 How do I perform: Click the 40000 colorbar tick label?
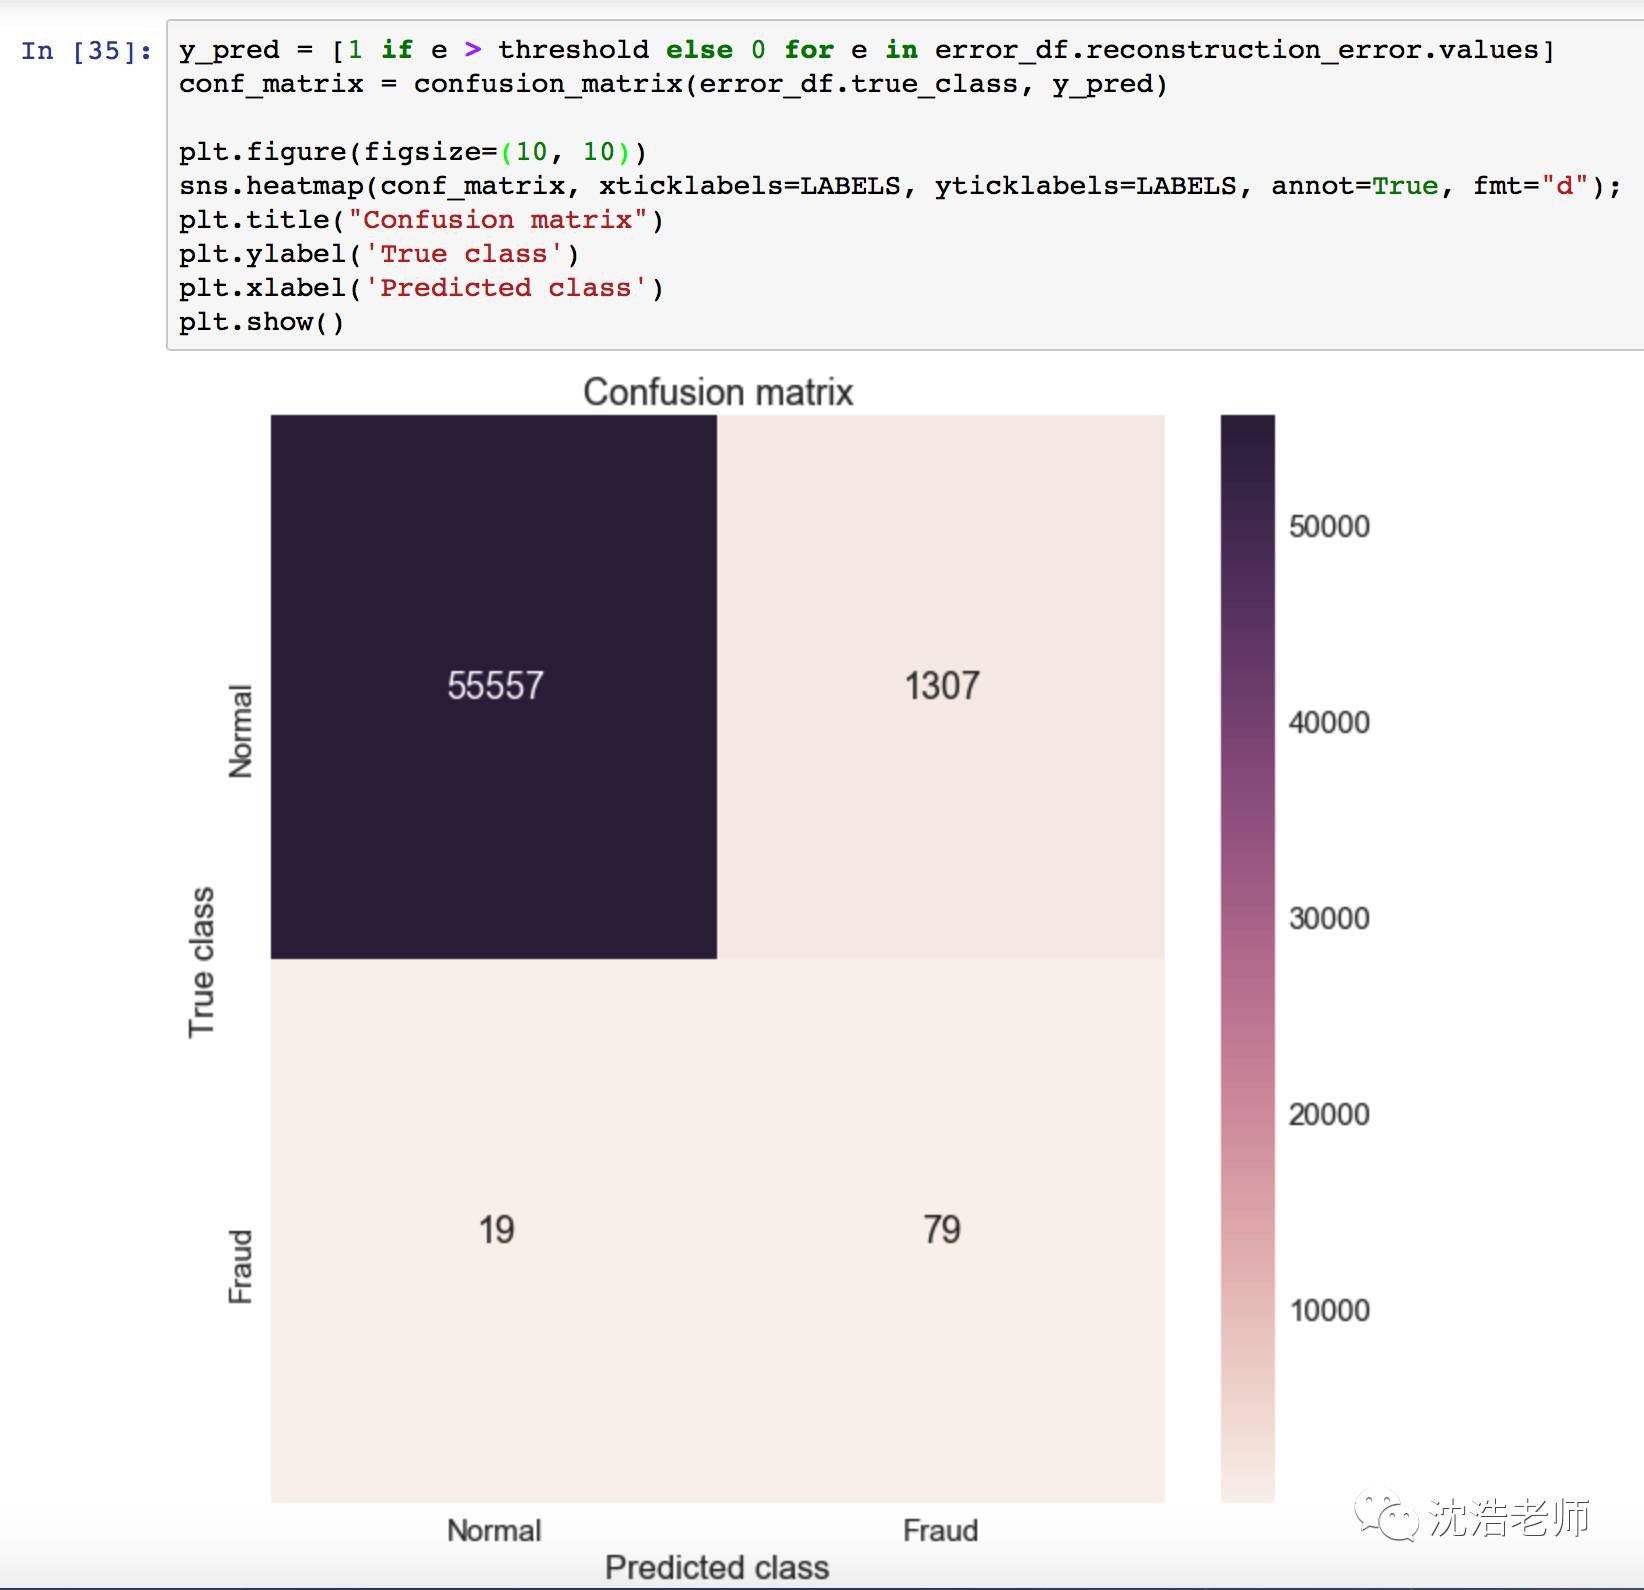tap(1329, 723)
